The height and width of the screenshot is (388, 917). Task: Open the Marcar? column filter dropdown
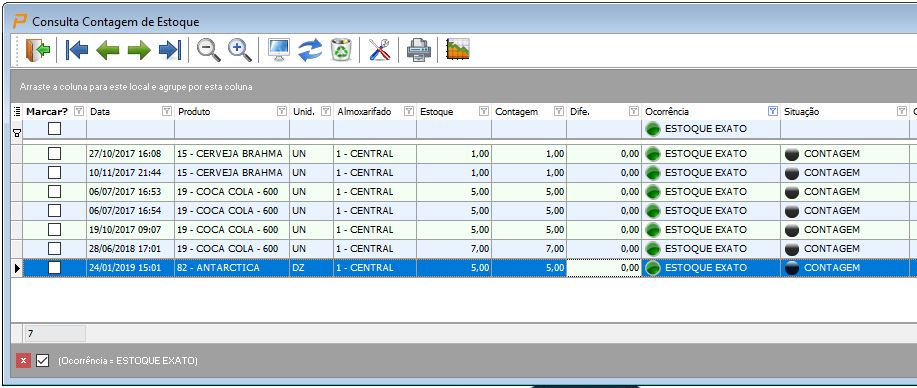80,111
